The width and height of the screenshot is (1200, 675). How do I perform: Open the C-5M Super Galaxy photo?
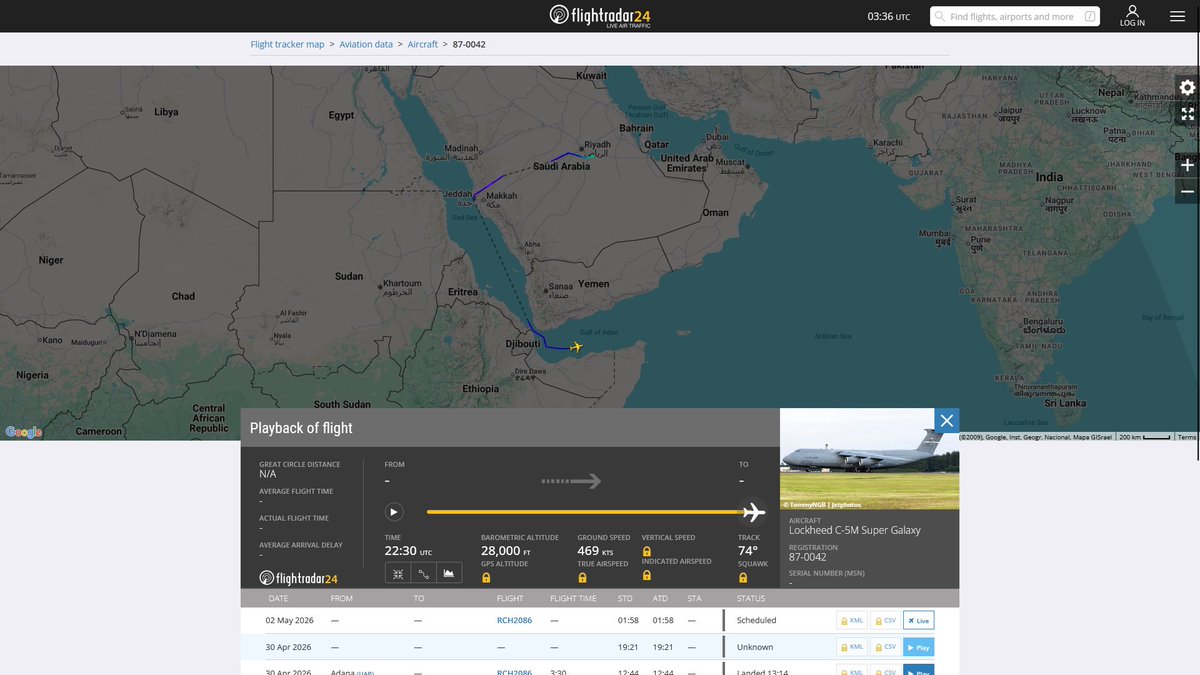[x=869, y=459]
